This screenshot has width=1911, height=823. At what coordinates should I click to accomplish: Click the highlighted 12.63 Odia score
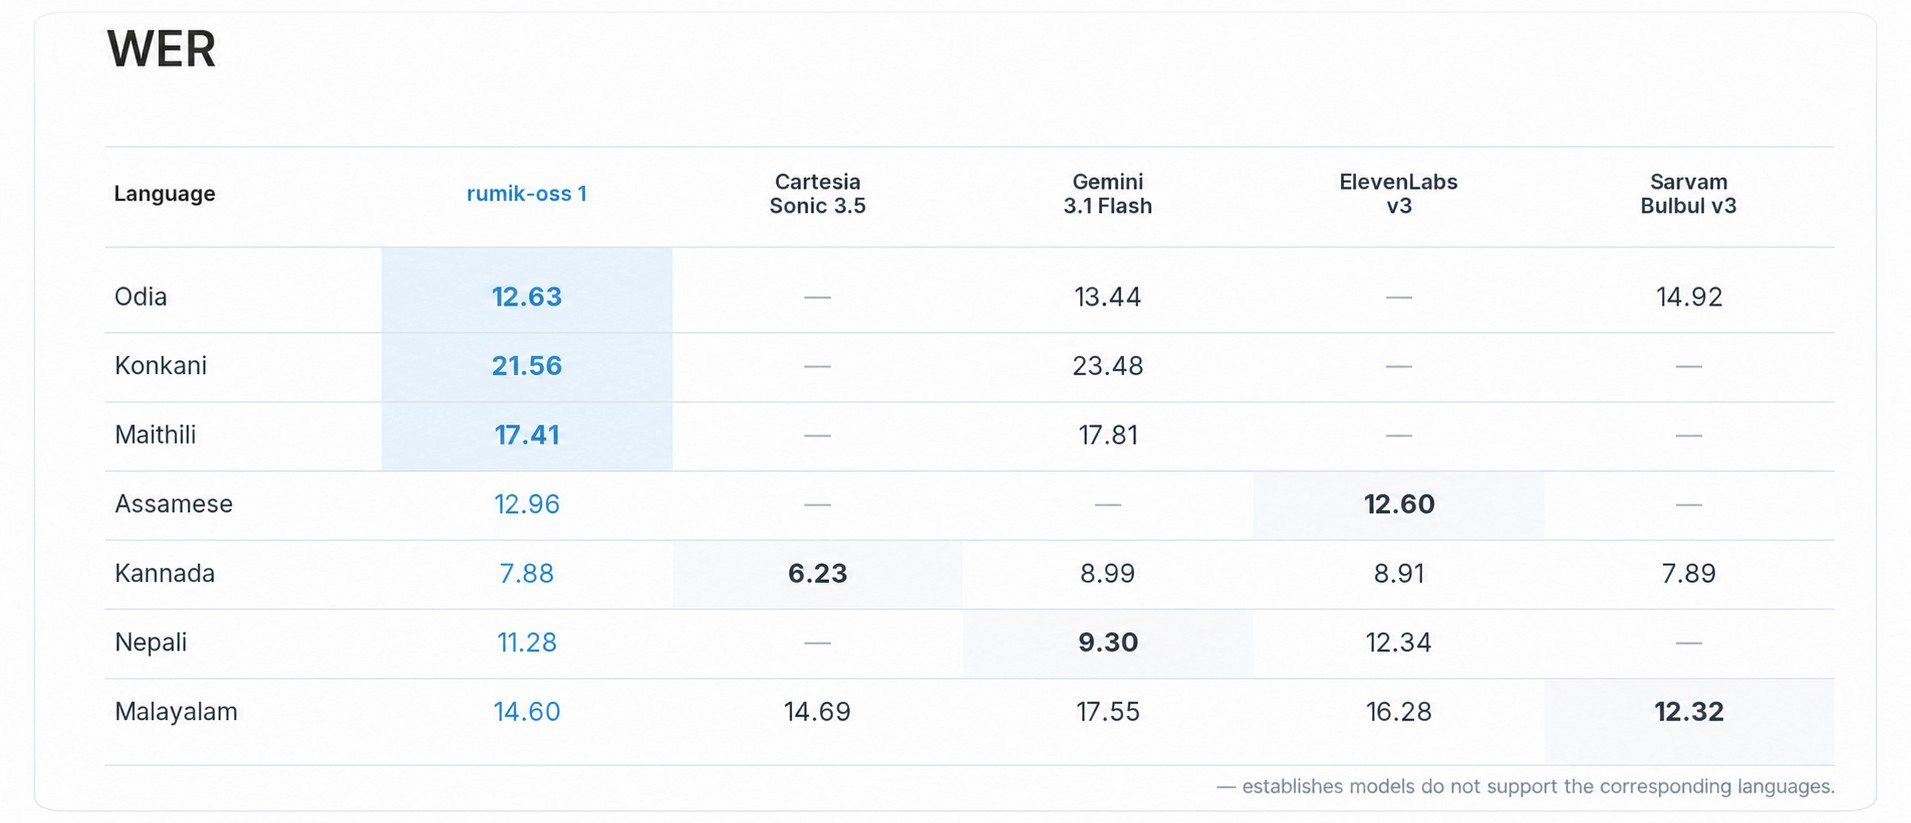[x=526, y=297]
